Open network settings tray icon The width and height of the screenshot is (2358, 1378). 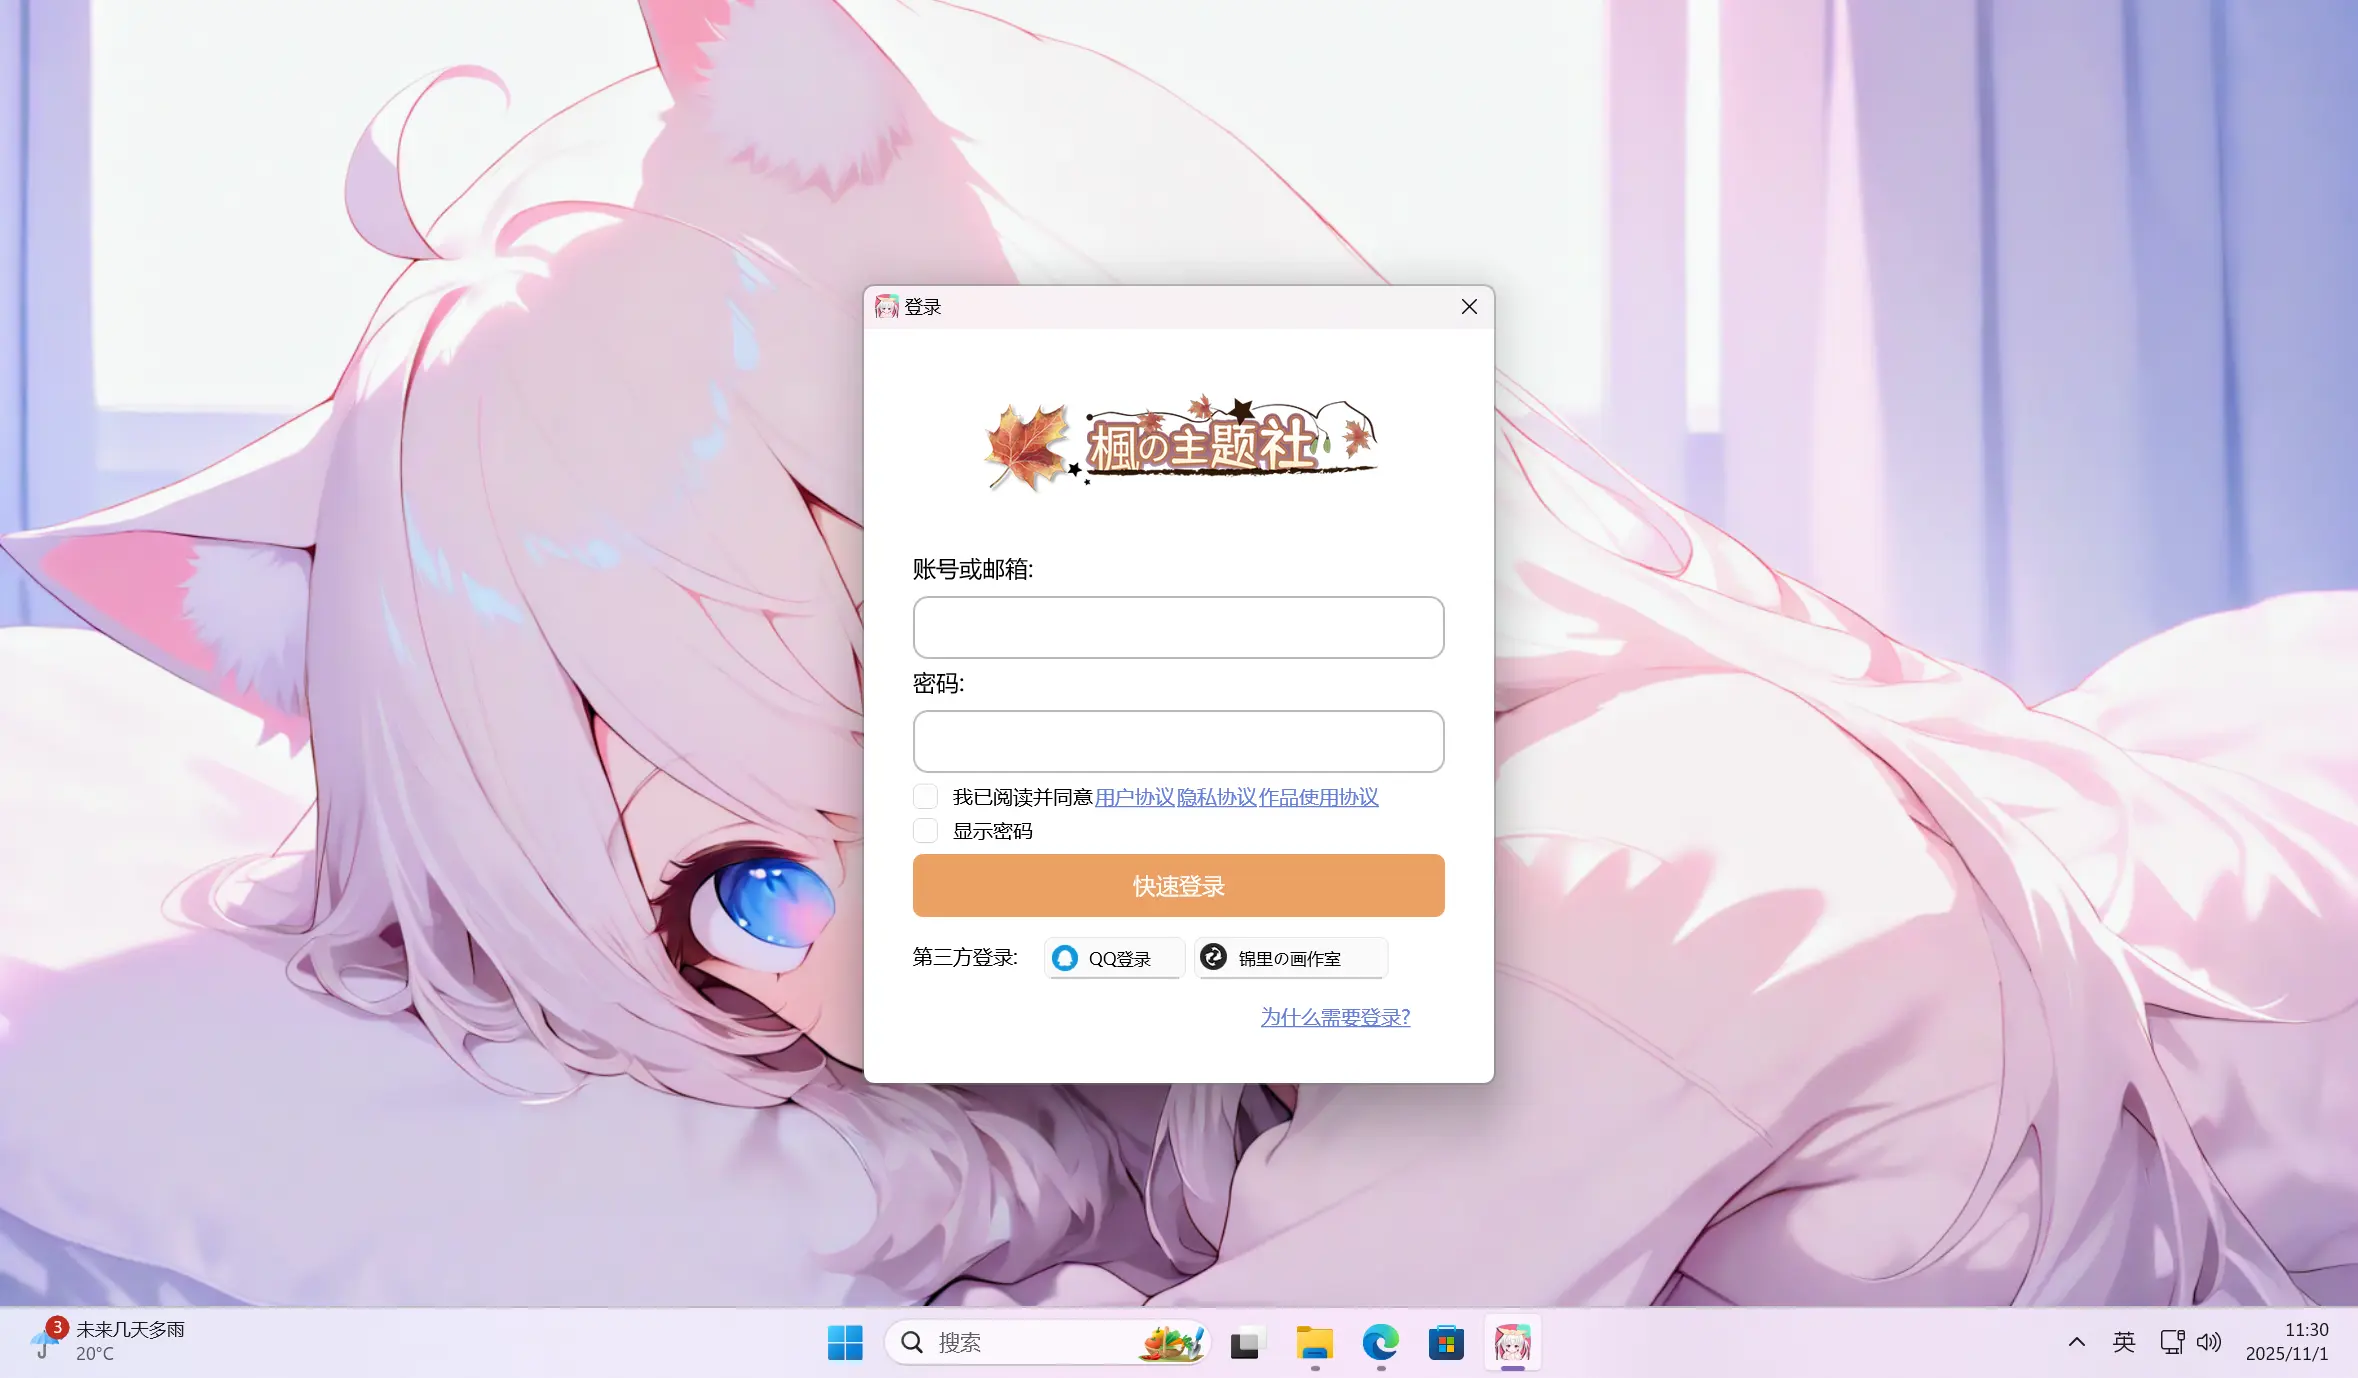point(2171,1342)
